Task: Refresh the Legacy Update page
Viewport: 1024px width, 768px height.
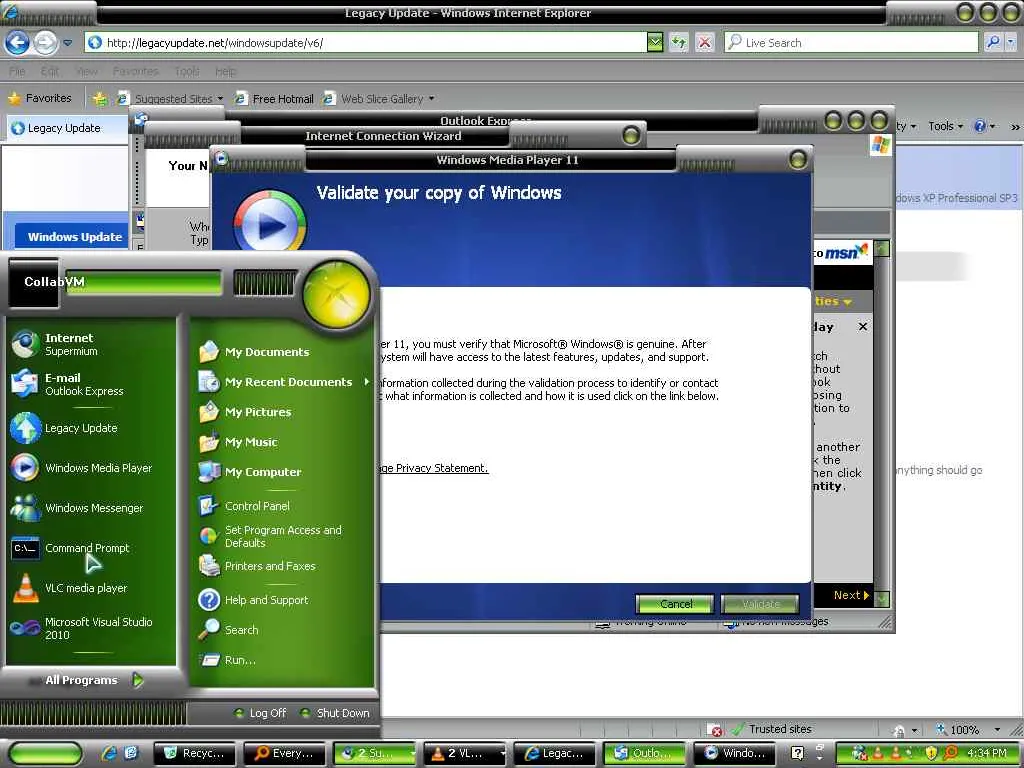Action: (x=679, y=43)
